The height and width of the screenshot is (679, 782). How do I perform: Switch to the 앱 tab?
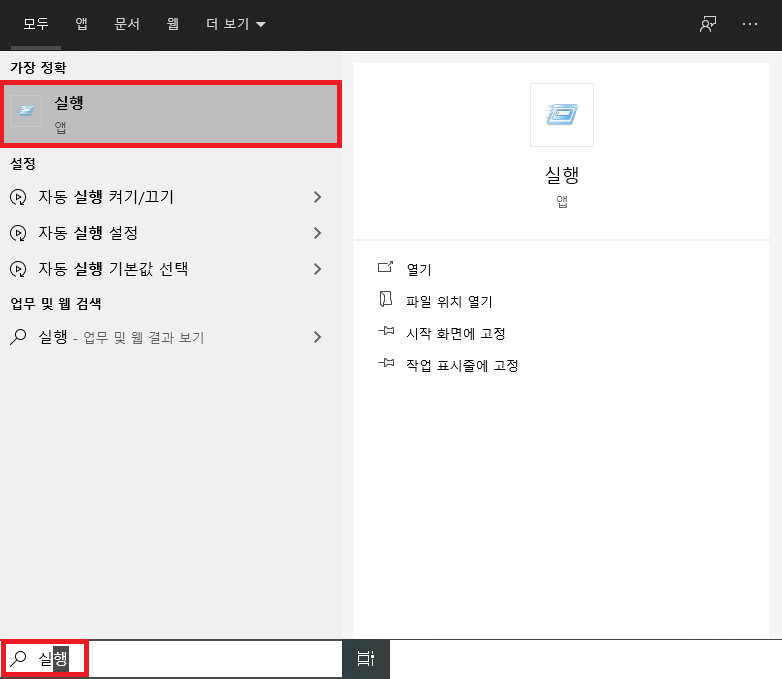click(x=81, y=24)
